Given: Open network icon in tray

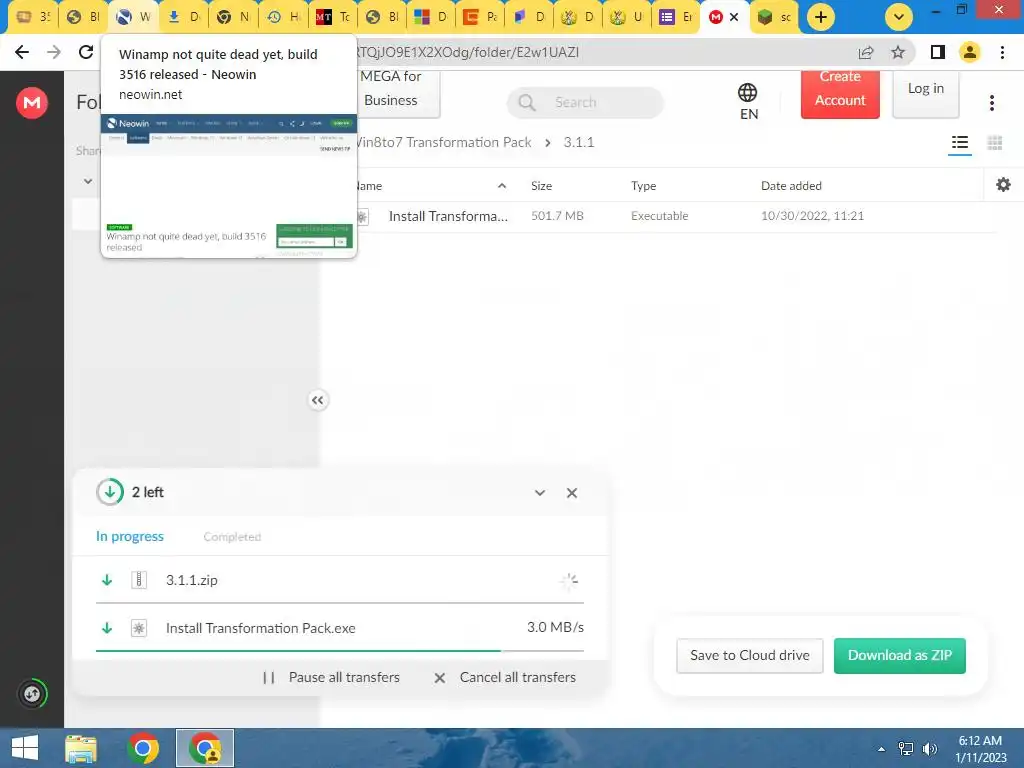Looking at the screenshot, I should point(906,749).
